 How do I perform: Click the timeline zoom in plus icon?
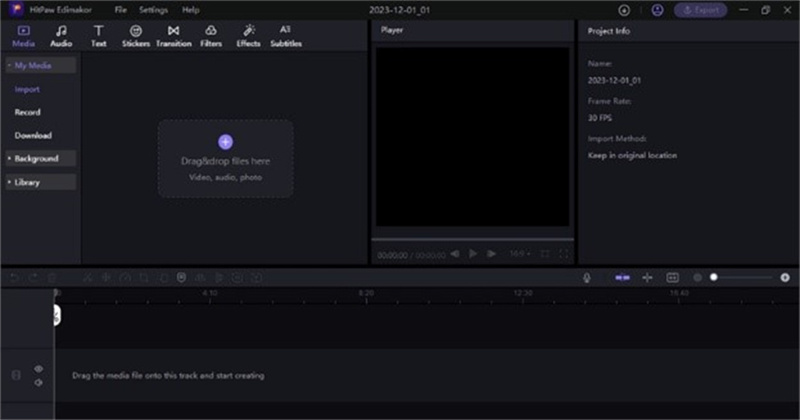coord(785,278)
